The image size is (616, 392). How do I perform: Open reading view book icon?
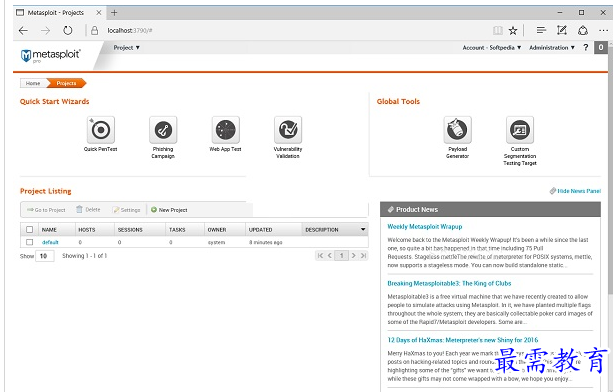[497, 30]
